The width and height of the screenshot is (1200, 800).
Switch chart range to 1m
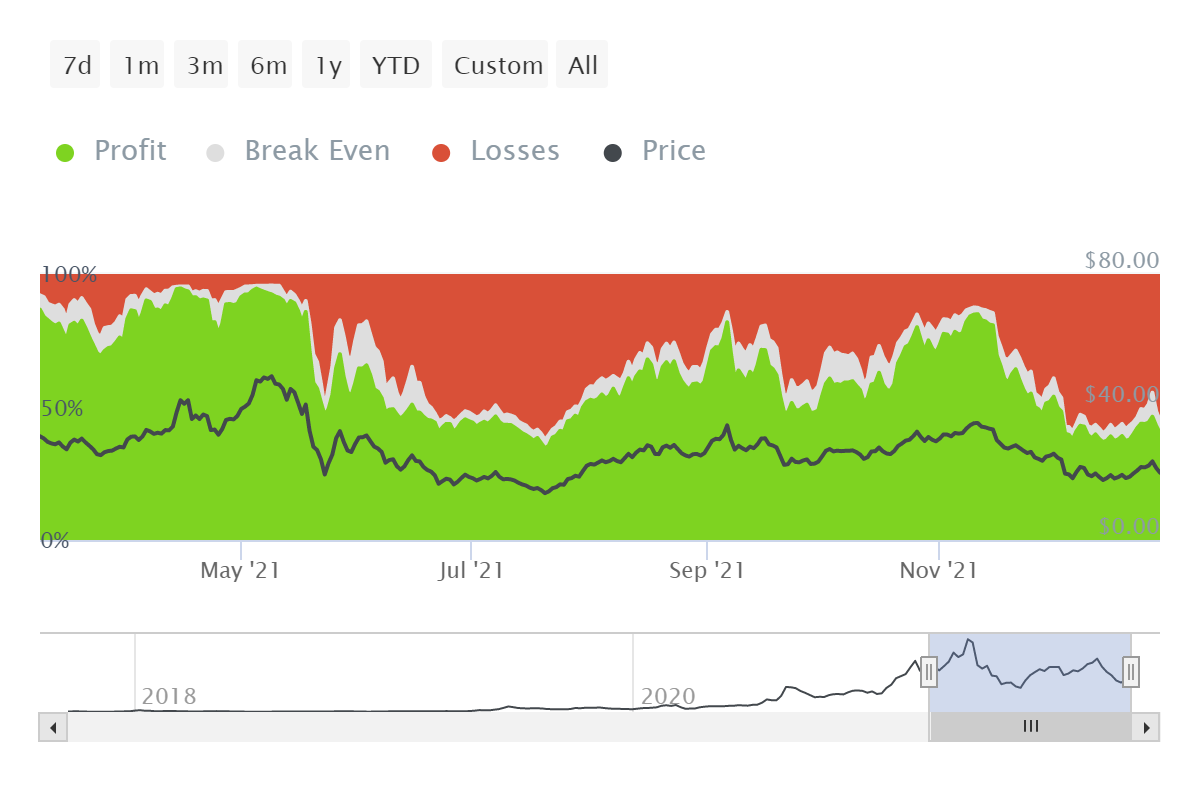point(140,65)
